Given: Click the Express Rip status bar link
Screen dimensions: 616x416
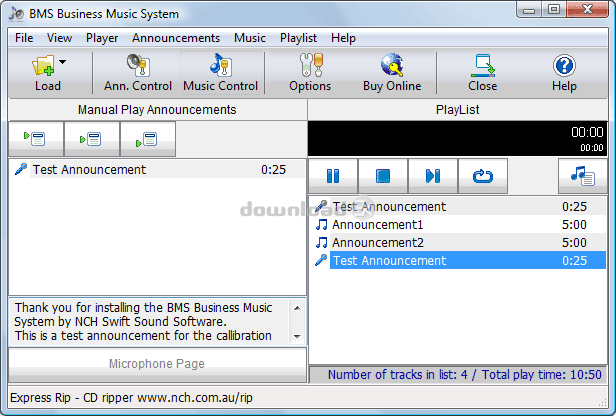Looking at the screenshot, I should point(131,398).
